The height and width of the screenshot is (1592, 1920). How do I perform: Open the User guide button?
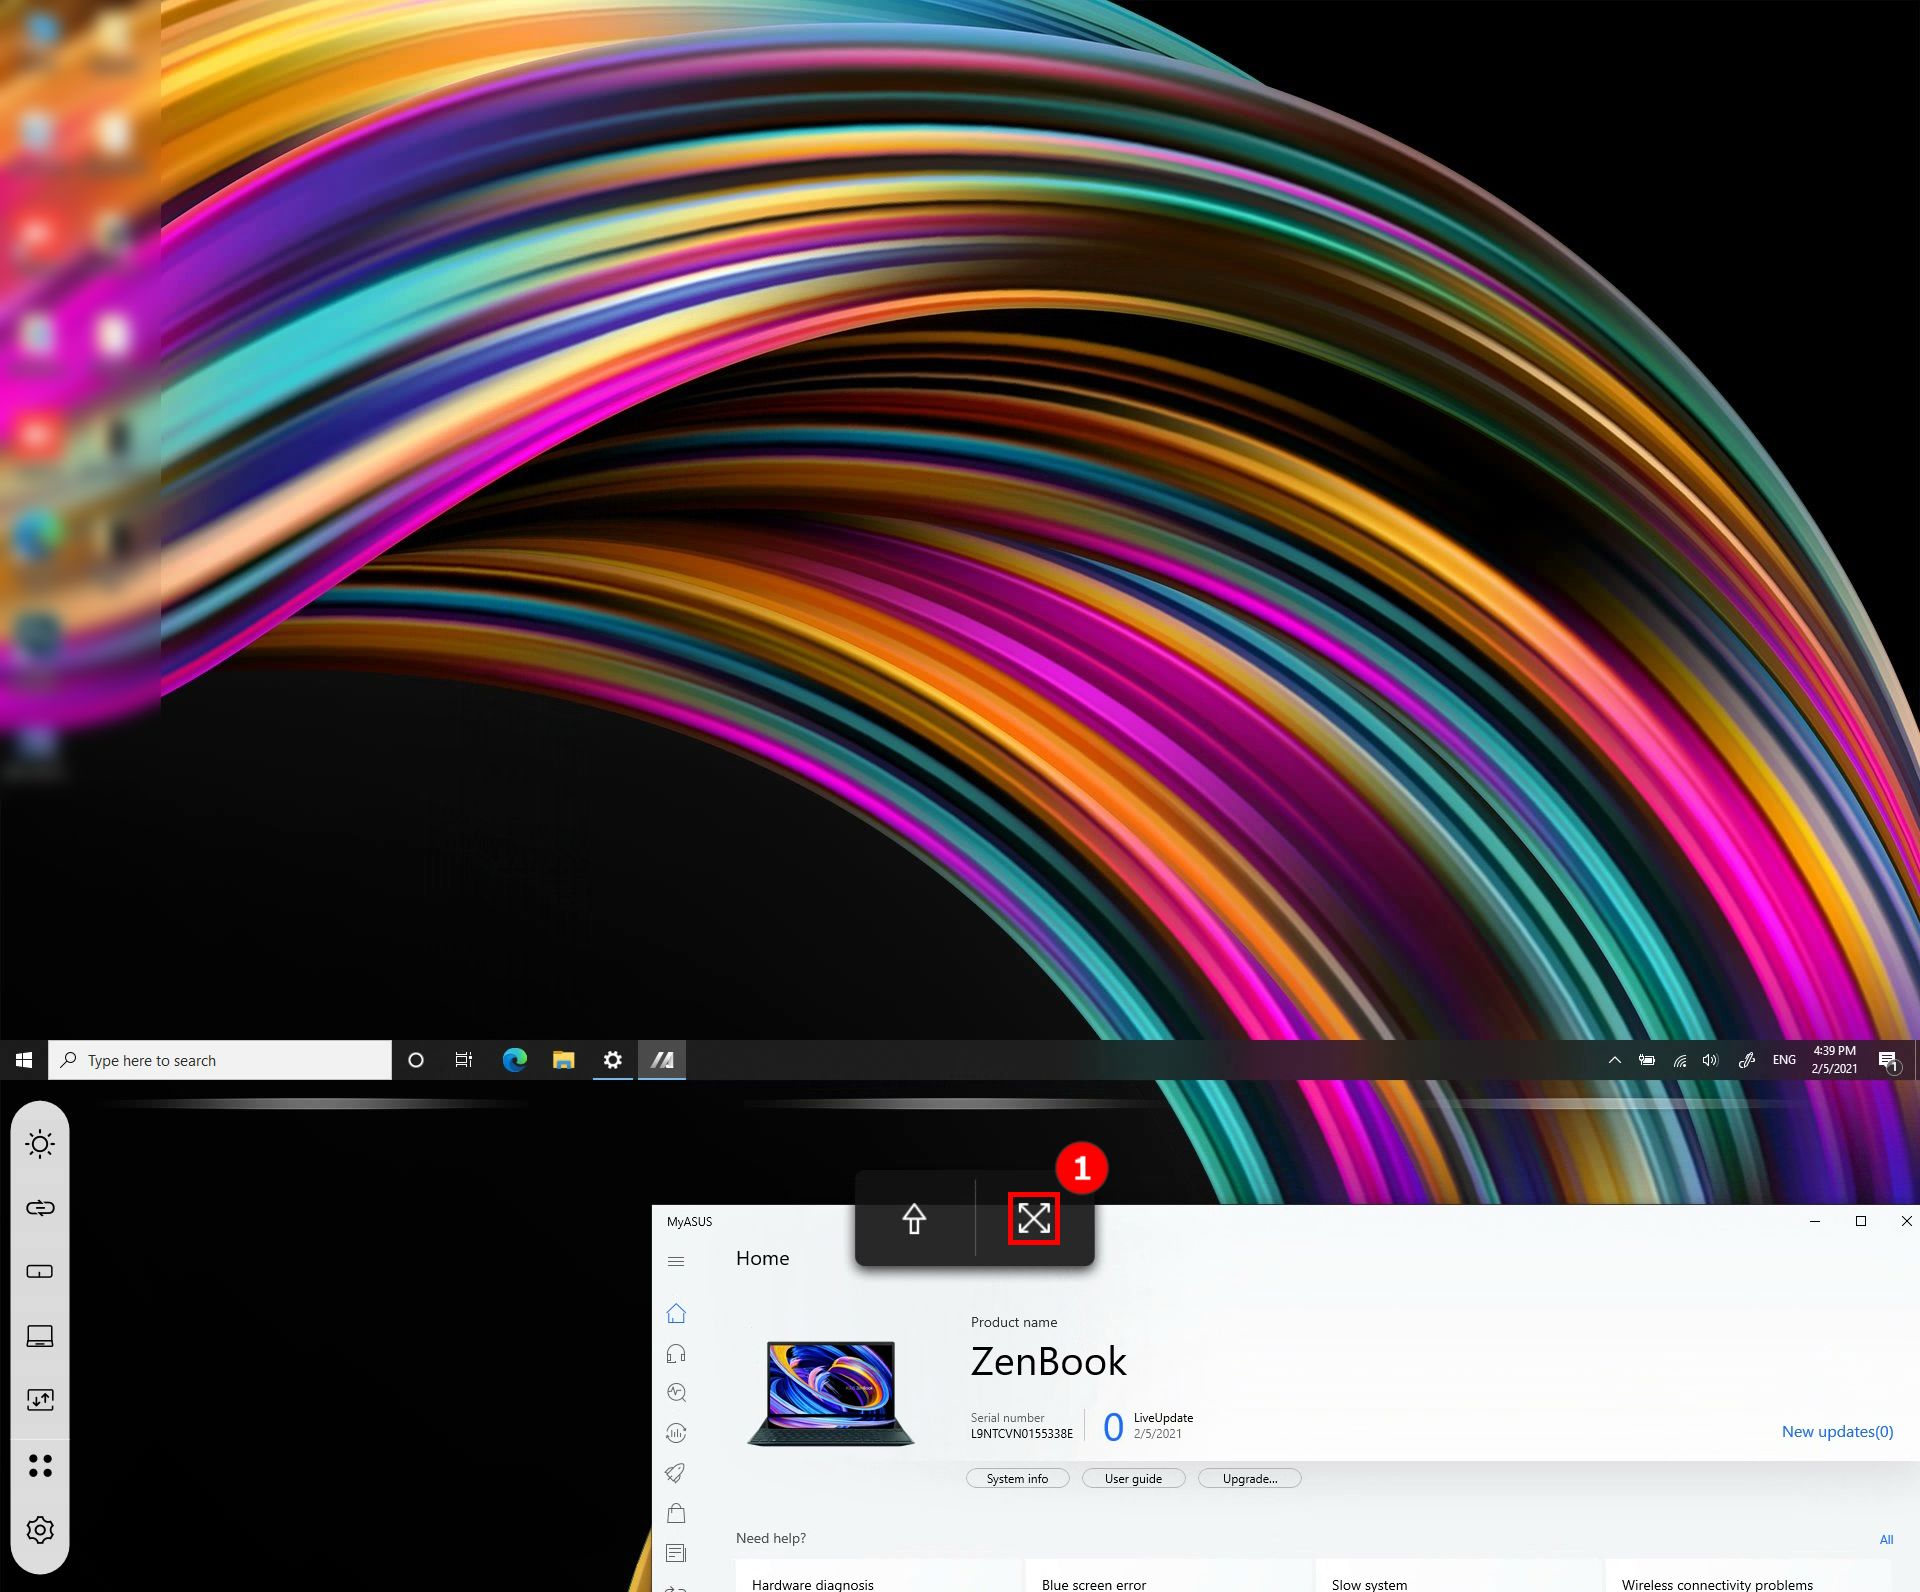[x=1133, y=1478]
